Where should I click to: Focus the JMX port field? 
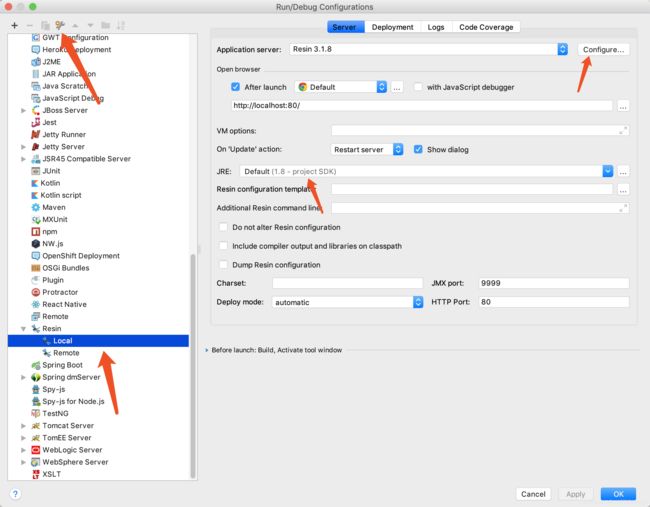554,283
